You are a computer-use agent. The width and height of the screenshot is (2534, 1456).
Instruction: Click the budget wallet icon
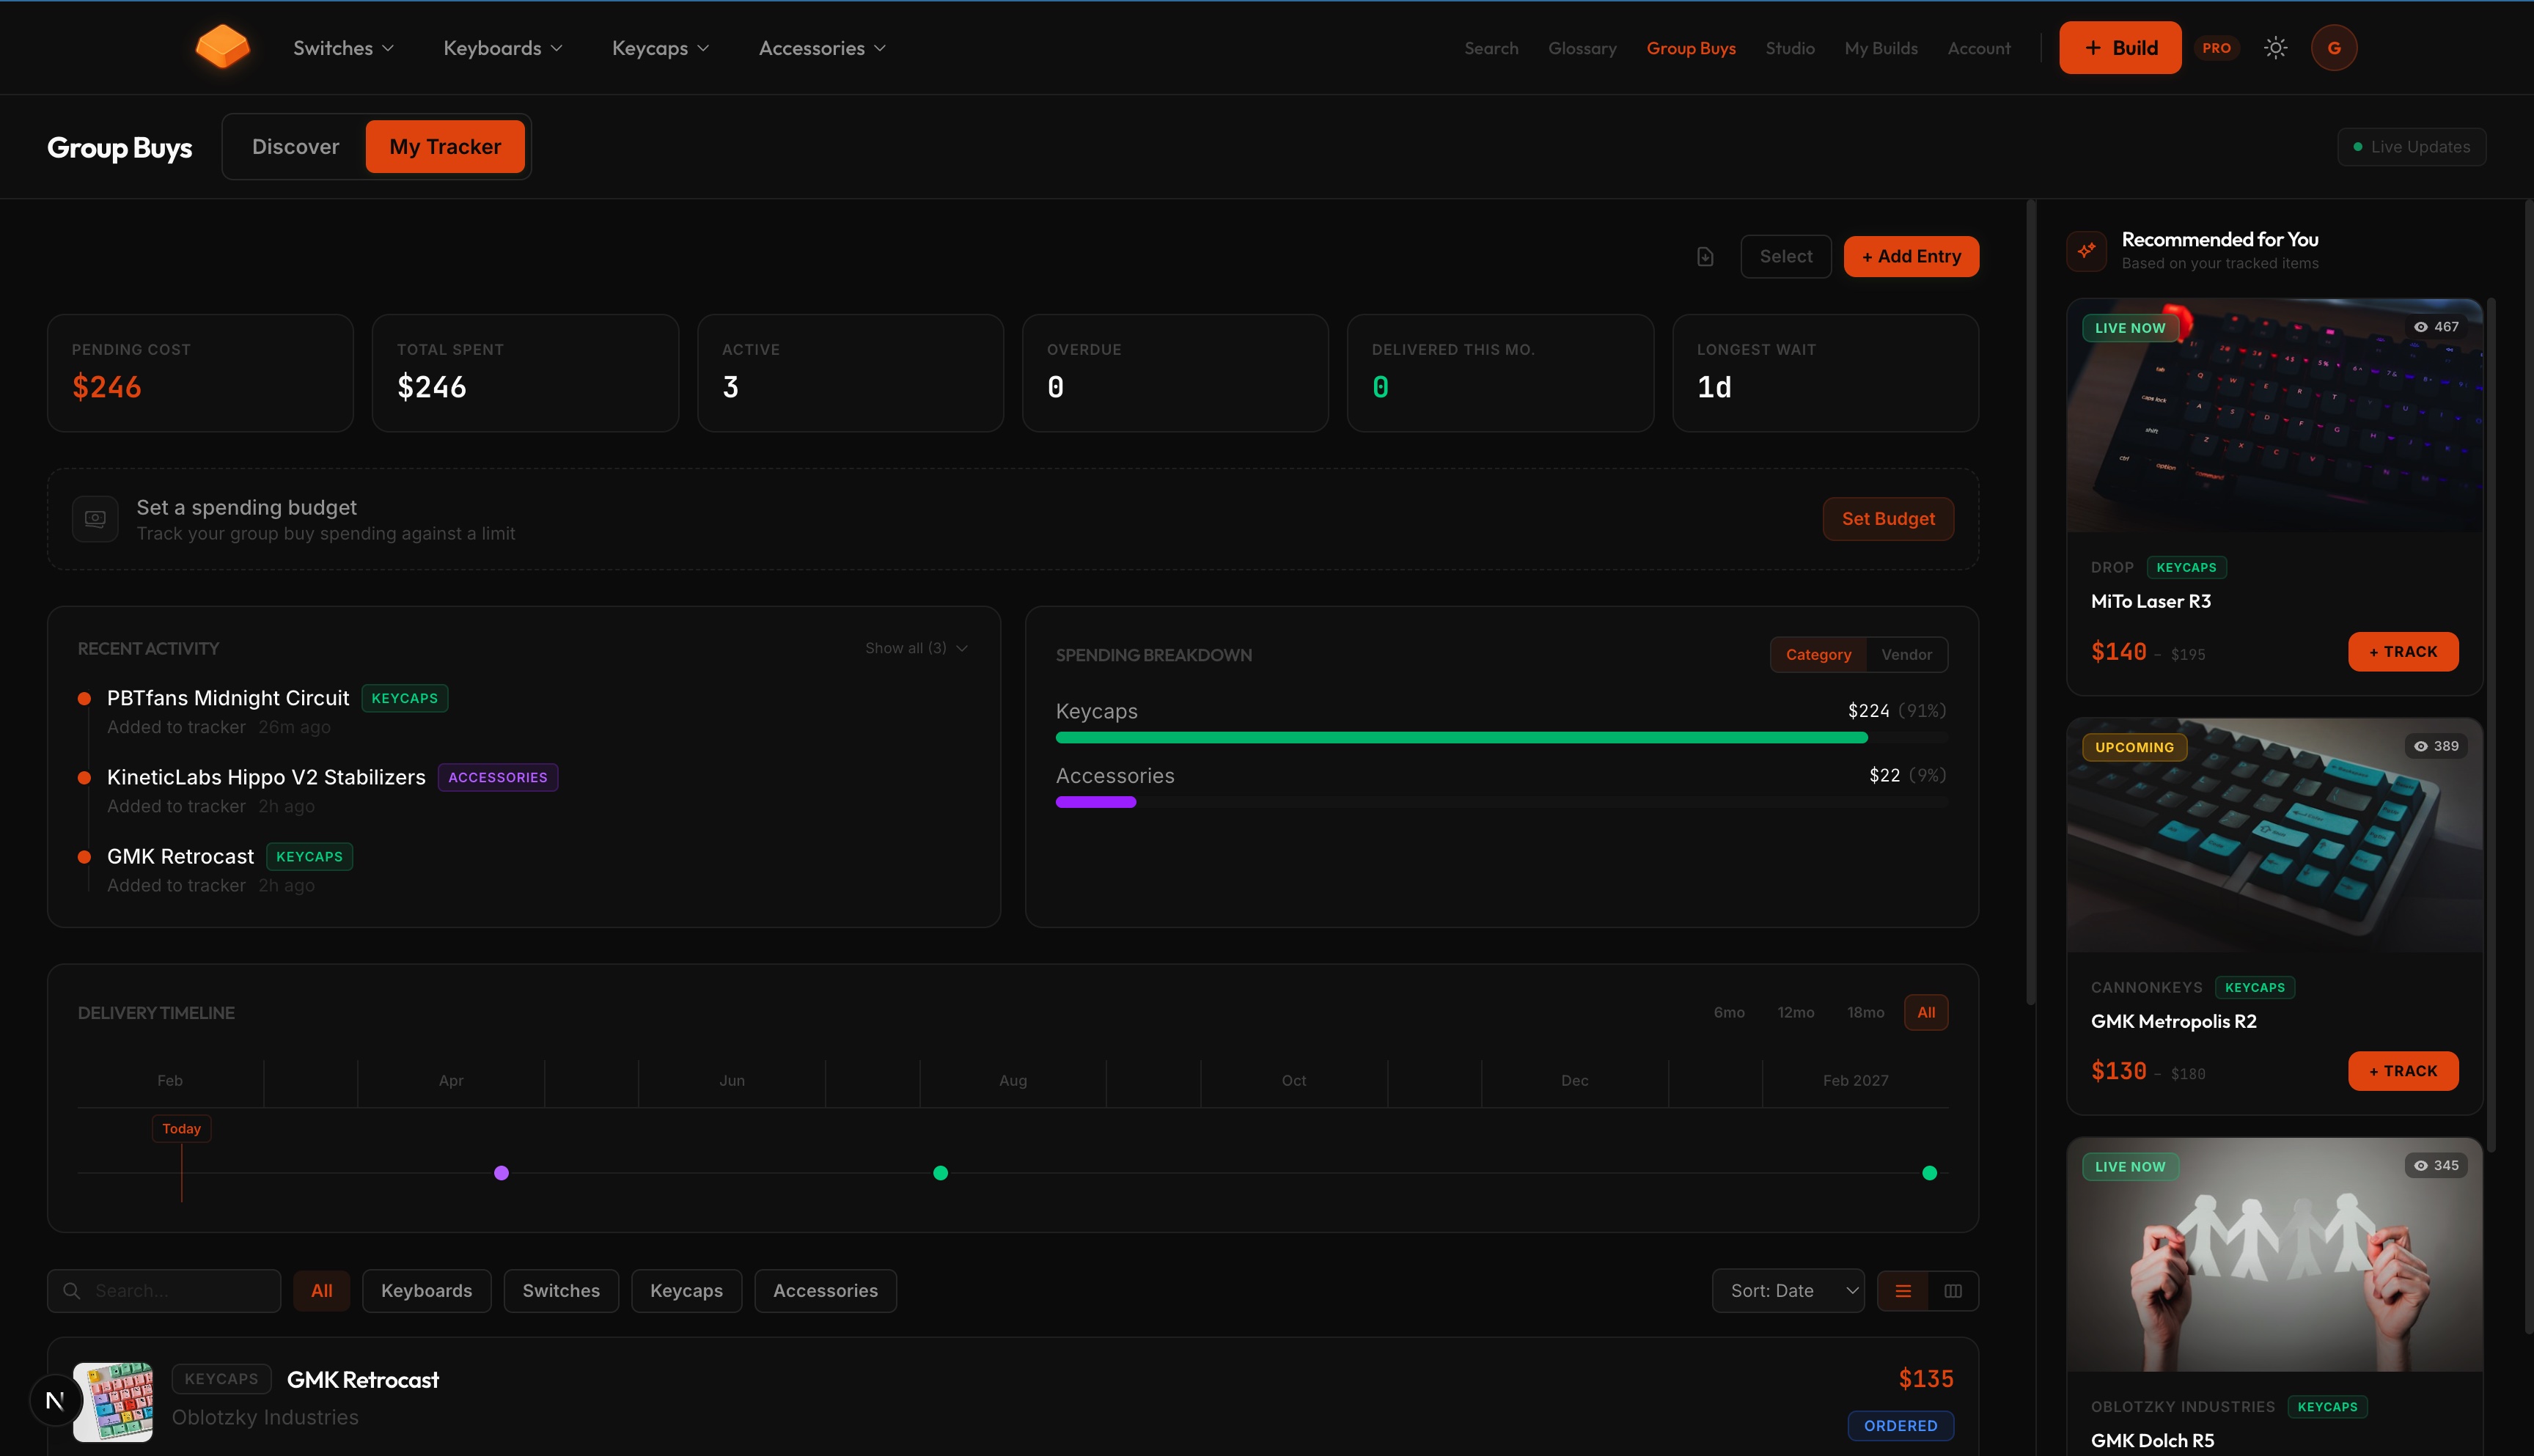pos(95,519)
